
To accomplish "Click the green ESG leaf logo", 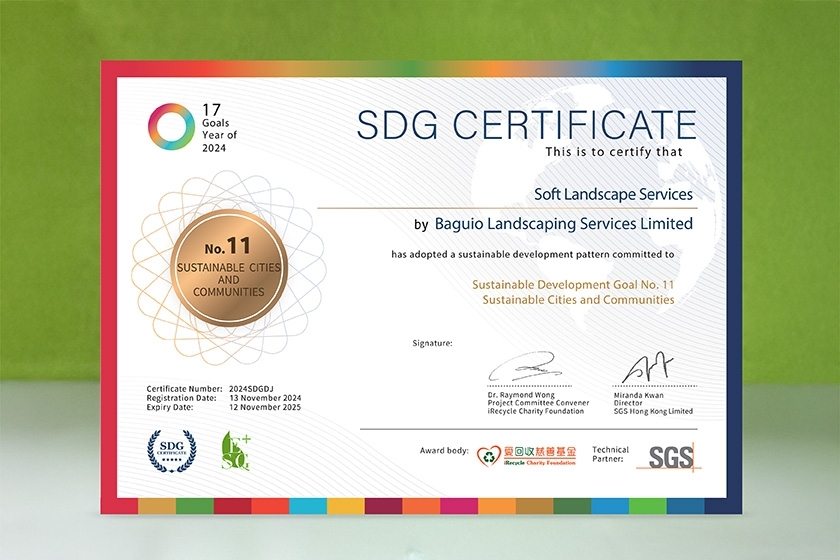I will coord(235,451).
